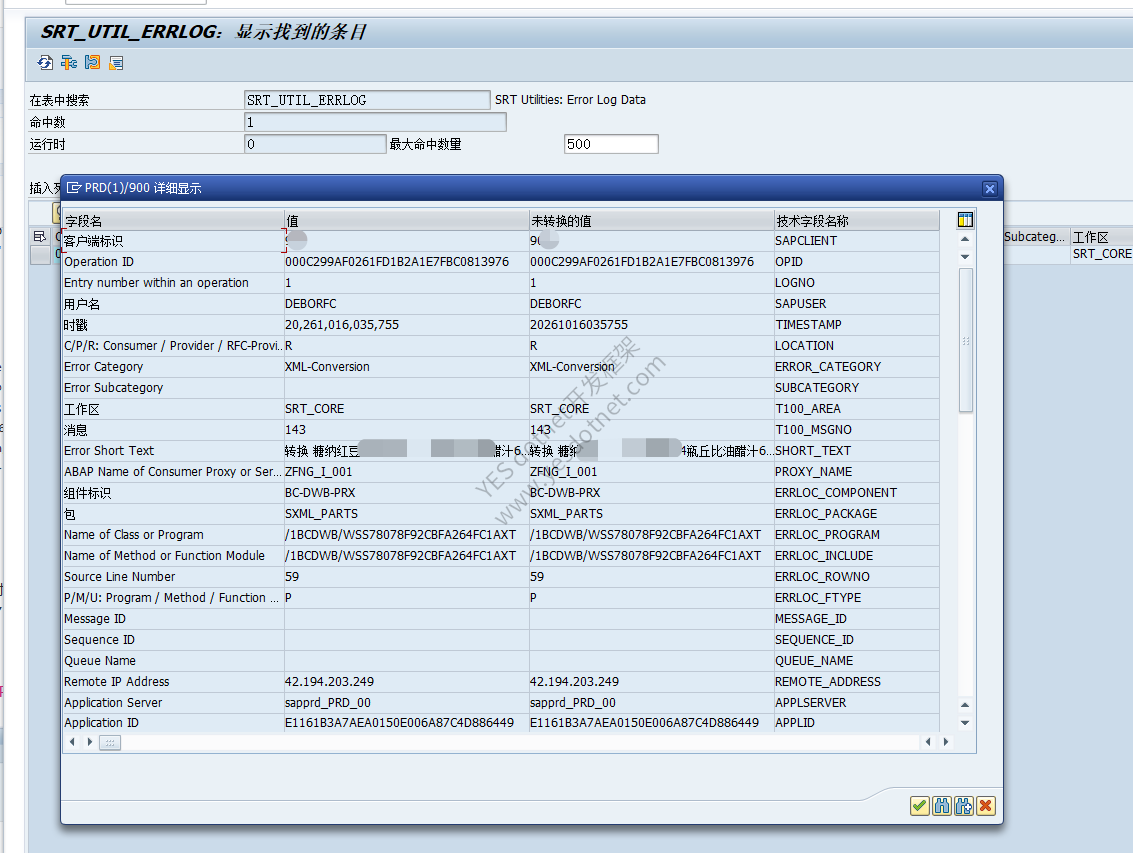Confirm the dialog with the green checkmark
Image resolution: width=1133 pixels, height=853 pixels.
tap(919, 806)
